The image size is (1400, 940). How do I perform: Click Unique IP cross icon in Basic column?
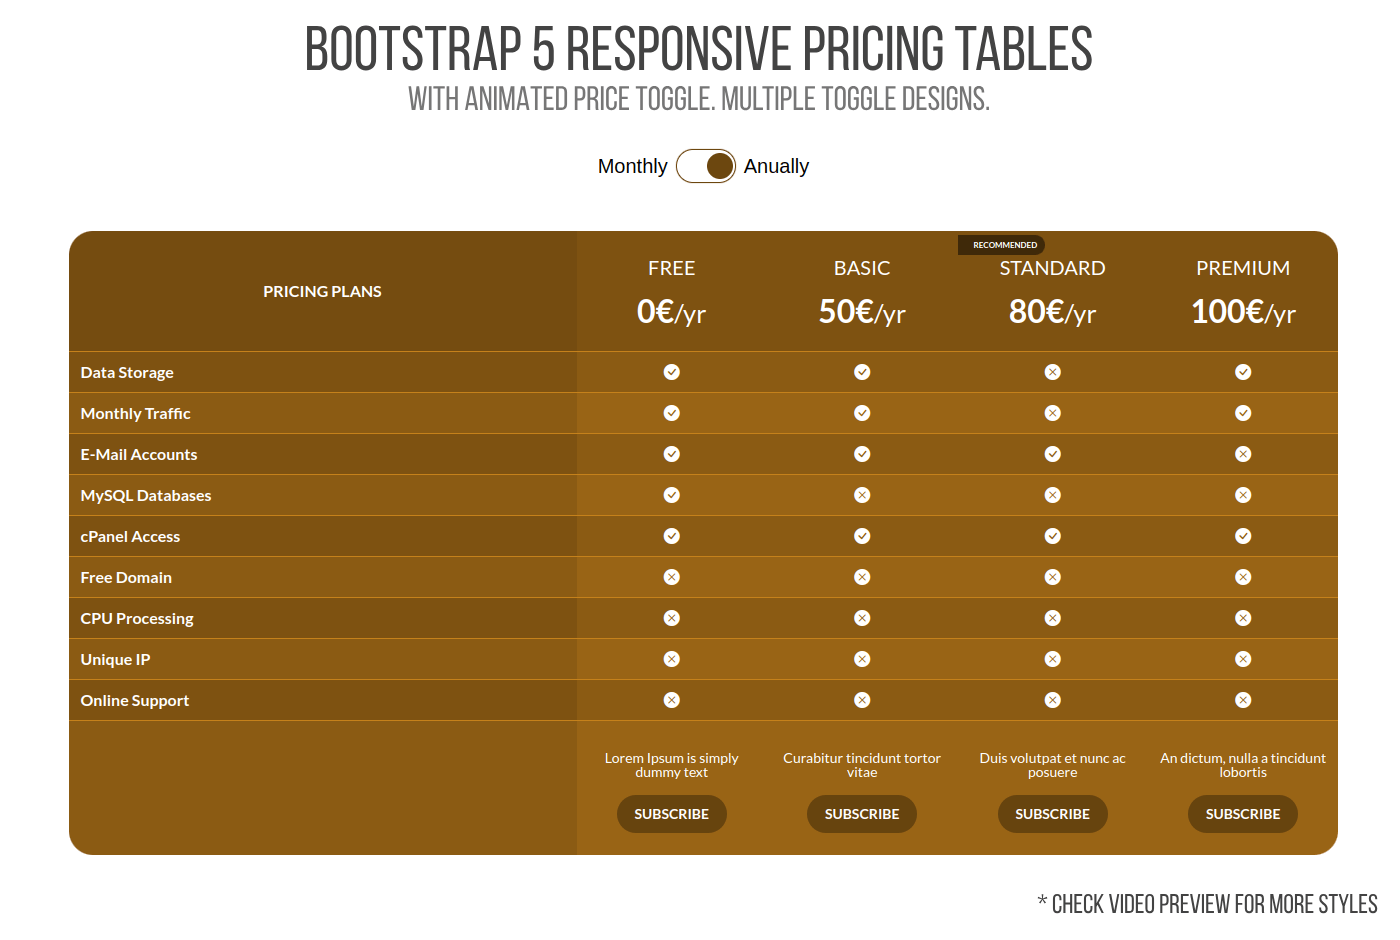[862, 659]
